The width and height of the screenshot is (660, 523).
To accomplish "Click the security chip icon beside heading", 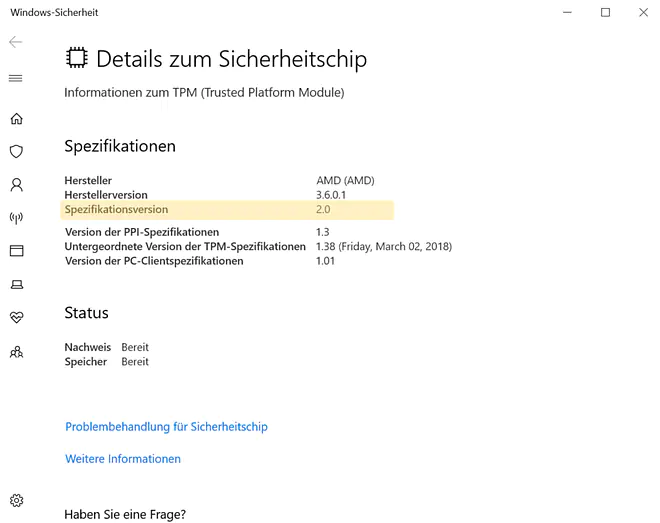I will (77, 58).
